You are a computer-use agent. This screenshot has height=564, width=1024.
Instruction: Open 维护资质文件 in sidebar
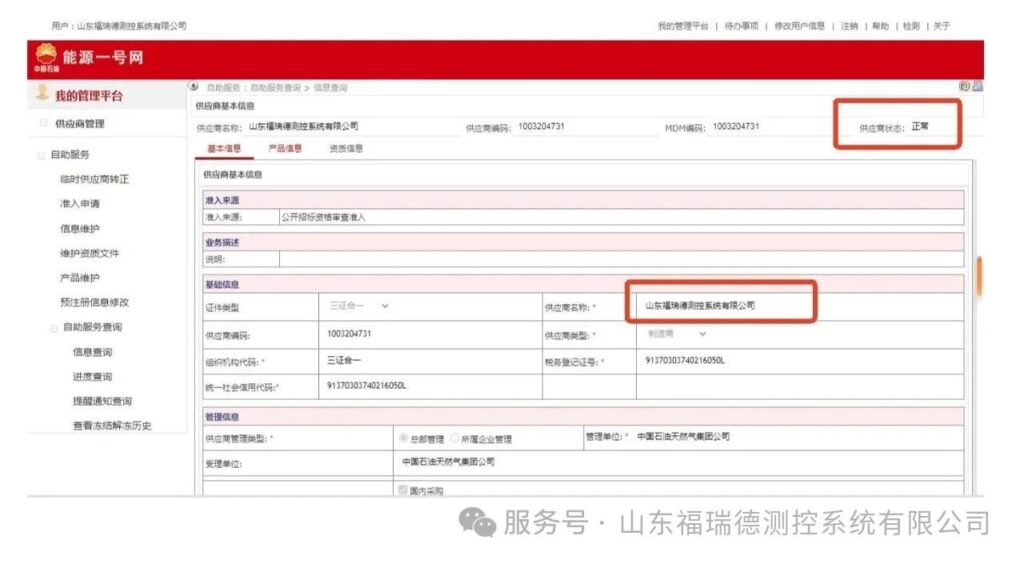coord(89,253)
